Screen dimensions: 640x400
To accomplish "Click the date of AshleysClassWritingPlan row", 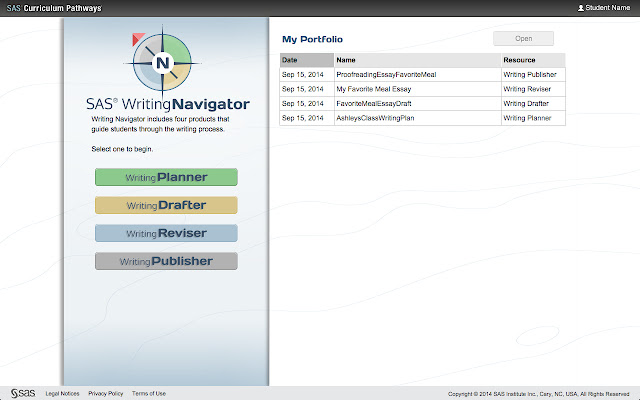I will 302,118.
